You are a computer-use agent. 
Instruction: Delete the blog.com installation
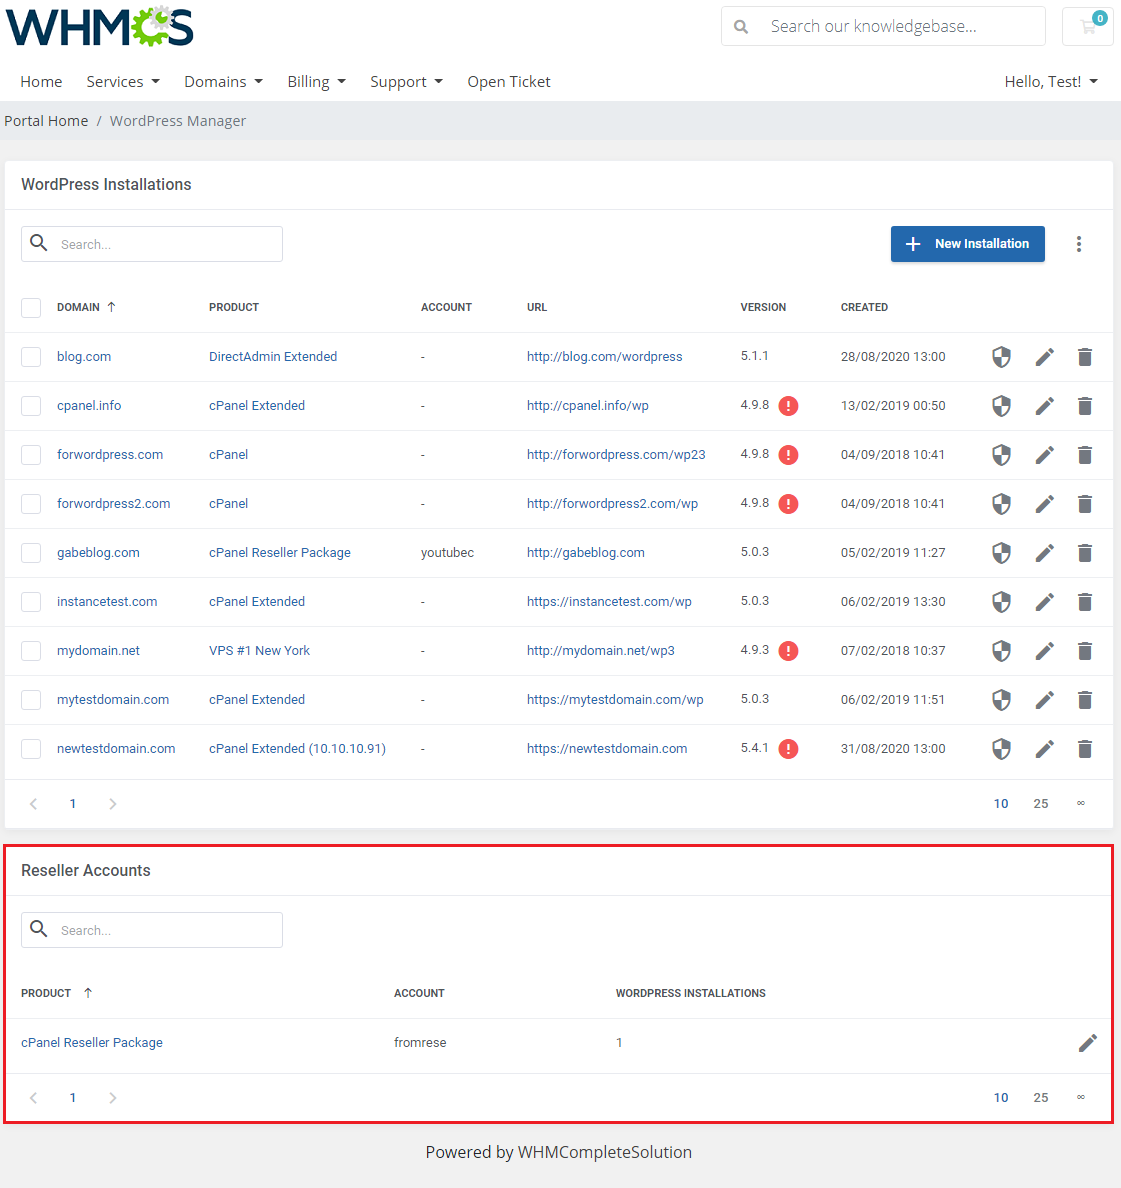[1085, 357]
